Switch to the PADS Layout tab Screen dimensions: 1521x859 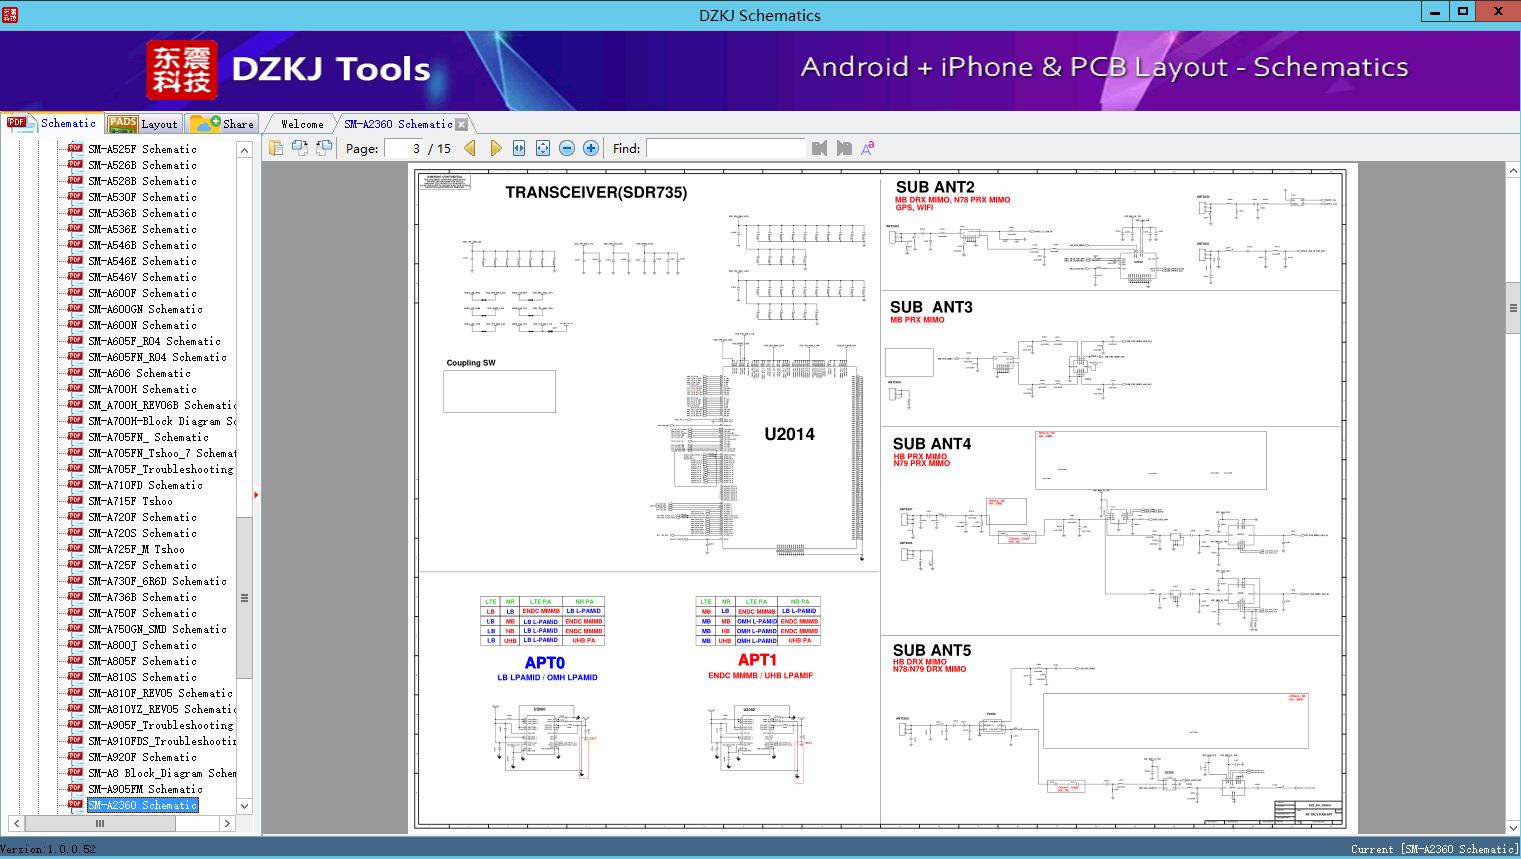click(x=143, y=124)
